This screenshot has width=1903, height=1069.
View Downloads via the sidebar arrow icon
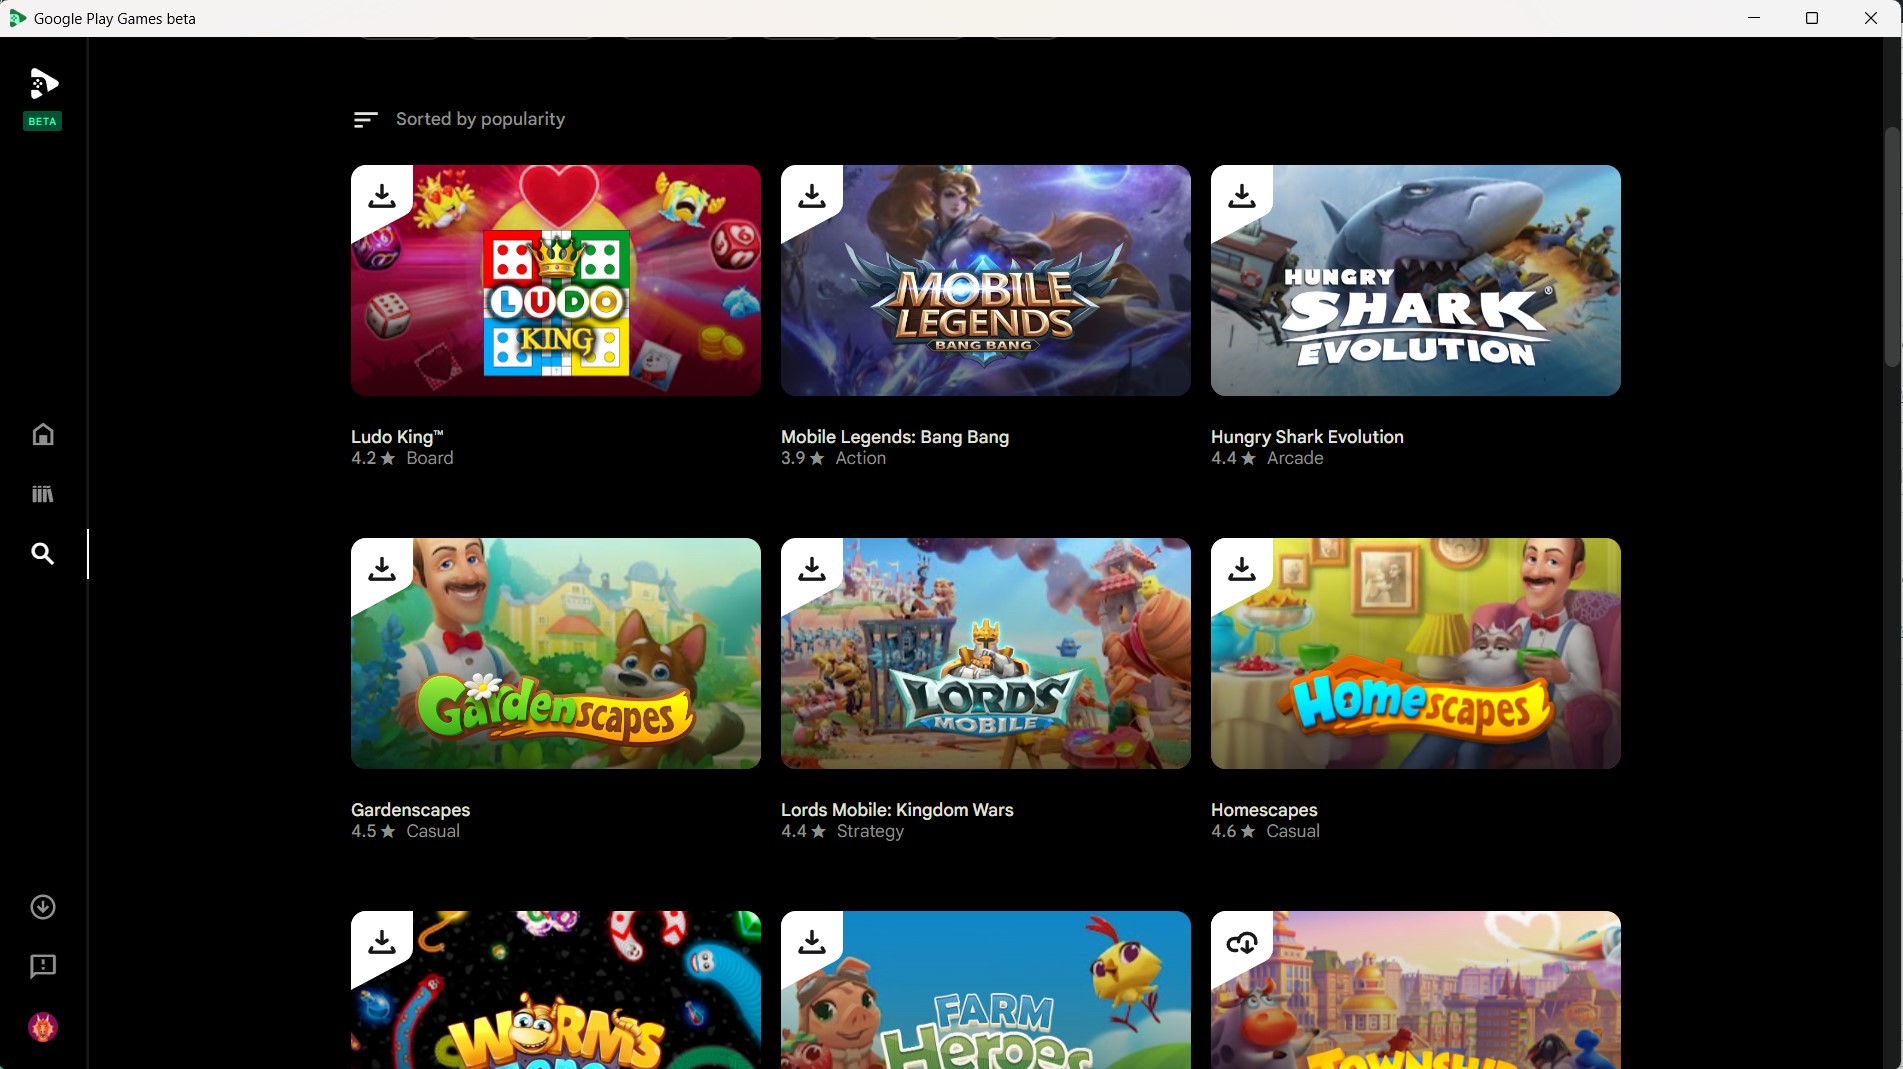42,907
